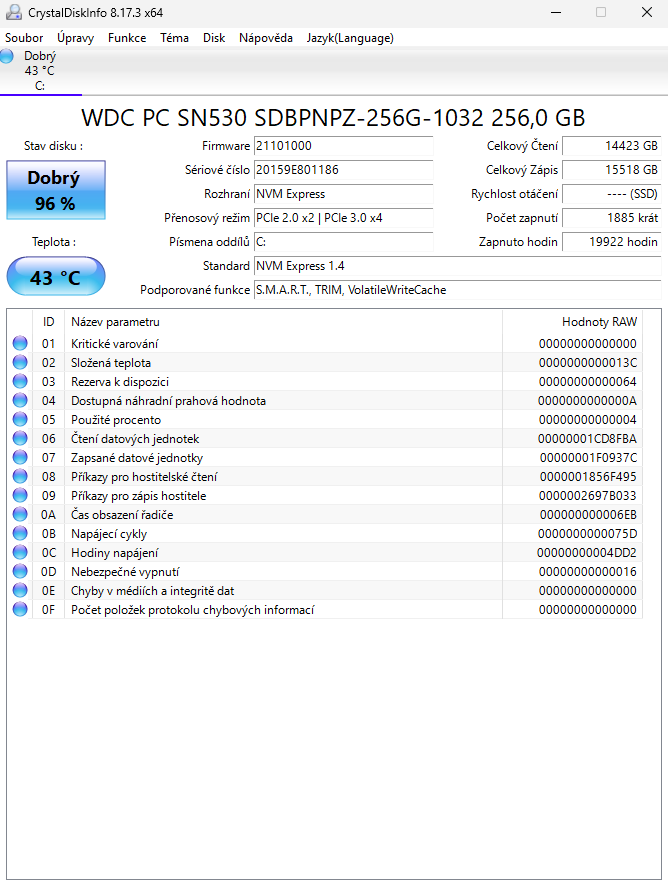This screenshot has width=668, height=884.
Task: Click status orb for Napájecí cykly row
Action: click(x=20, y=533)
